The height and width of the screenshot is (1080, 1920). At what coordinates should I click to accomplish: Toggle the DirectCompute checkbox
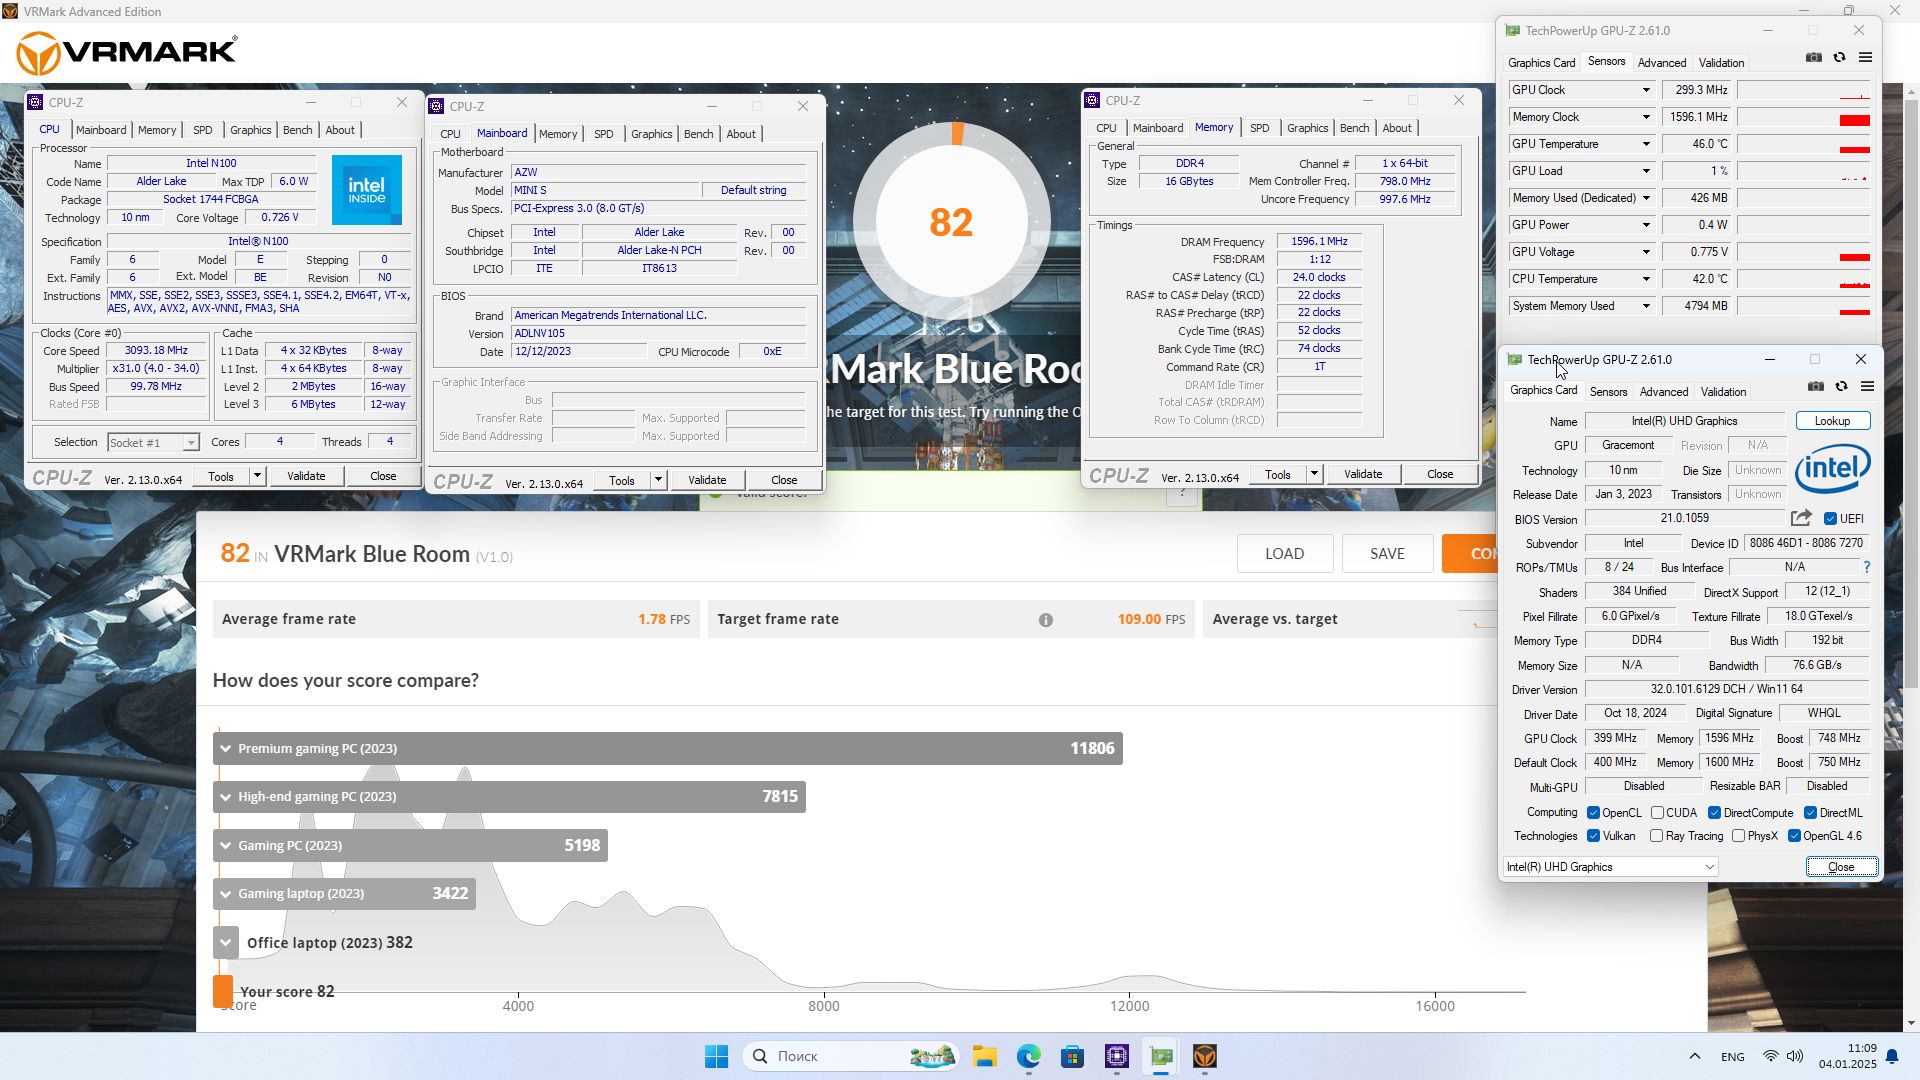pos(1714,813)
